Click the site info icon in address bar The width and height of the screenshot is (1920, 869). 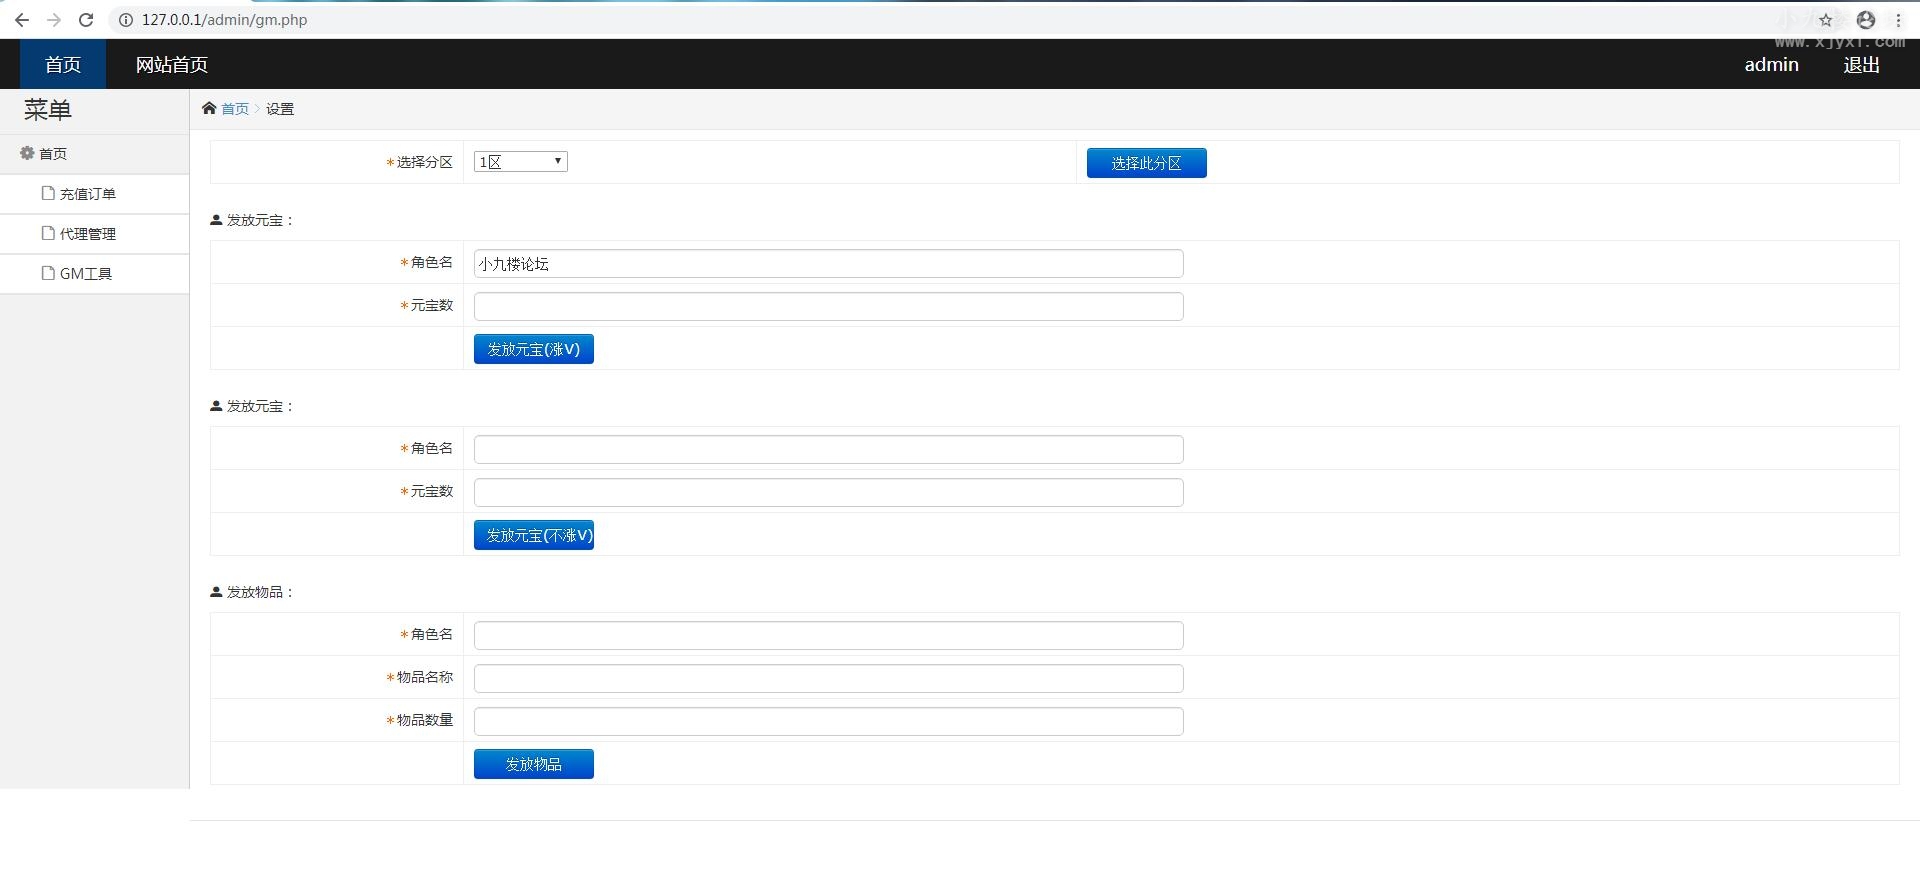tap(126, 20)
